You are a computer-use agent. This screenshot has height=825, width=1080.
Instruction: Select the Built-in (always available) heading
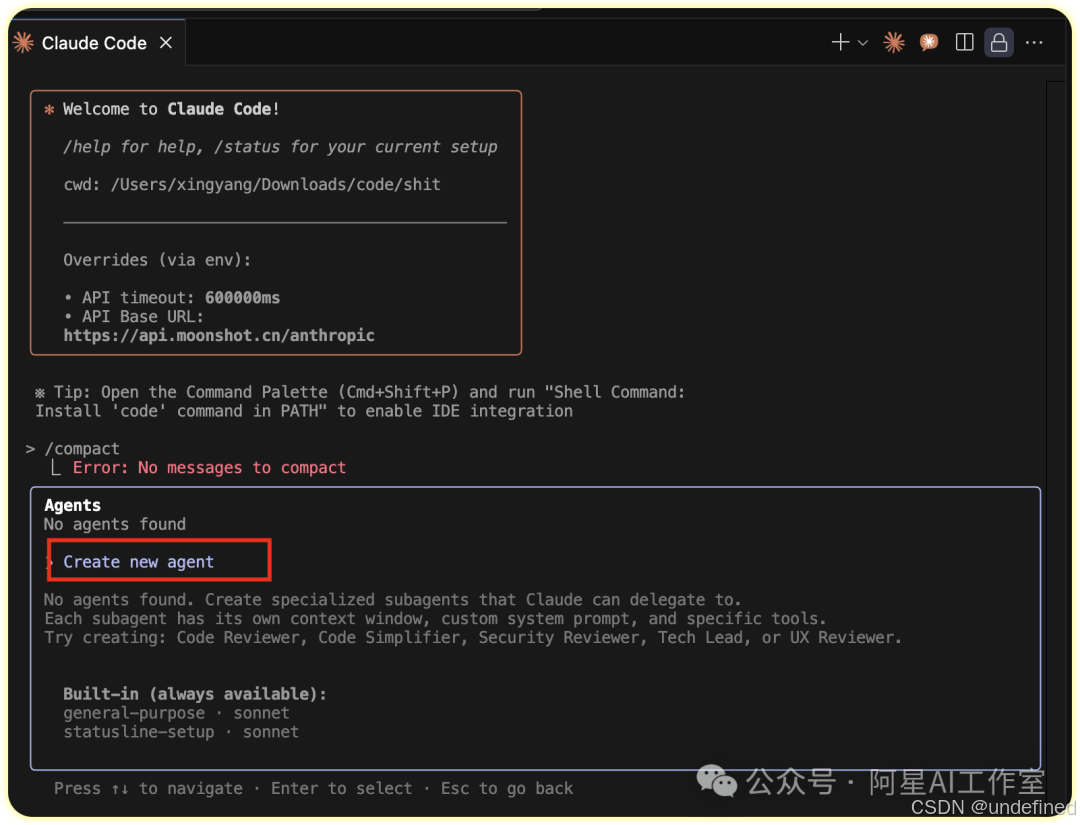[x=195, y=693]
